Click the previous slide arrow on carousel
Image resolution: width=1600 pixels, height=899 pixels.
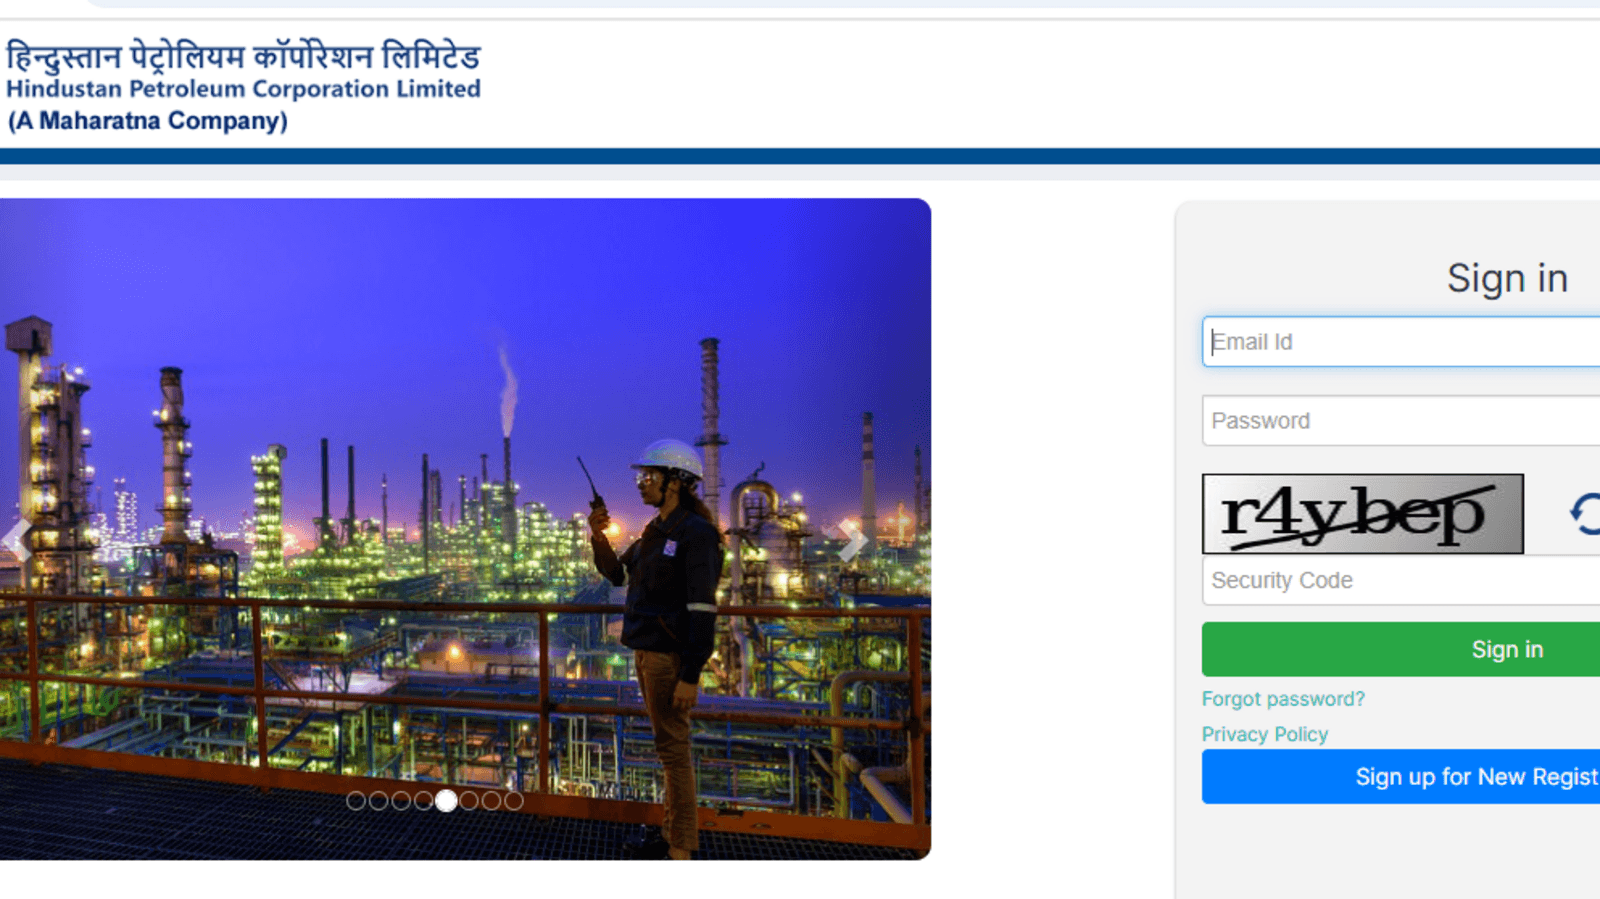coord(17,540)
